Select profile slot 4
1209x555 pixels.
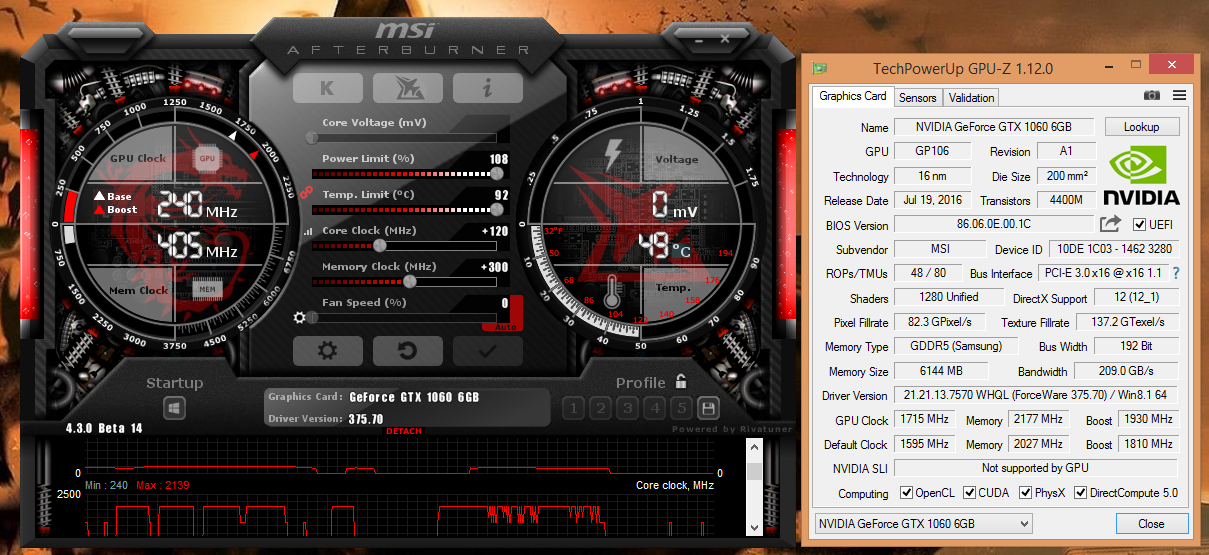(x=654, y=408)
